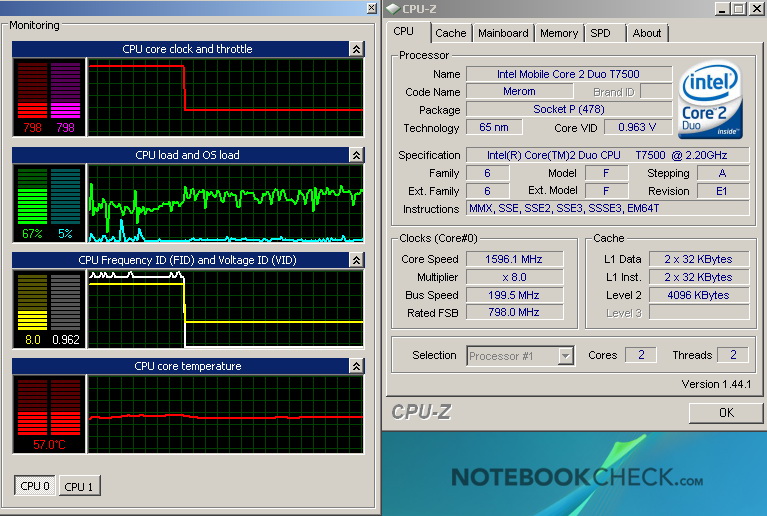Click the Threads count field

(x=733, y=355)
